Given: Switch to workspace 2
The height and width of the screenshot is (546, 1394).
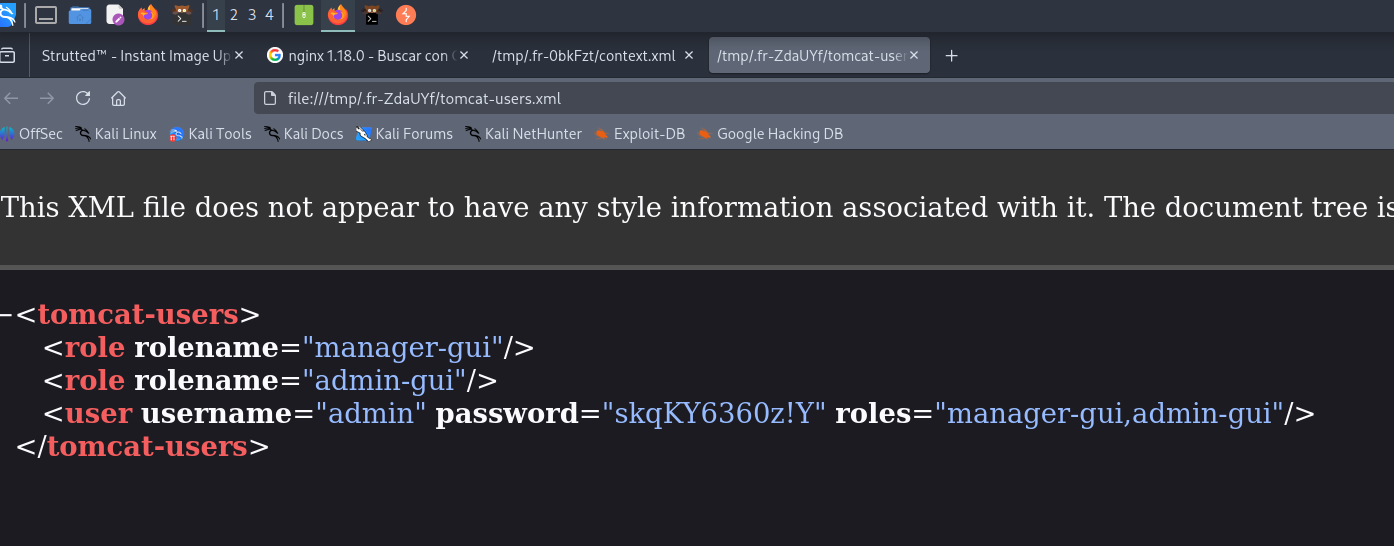Looking at the screenshot, I should (233, 15).
